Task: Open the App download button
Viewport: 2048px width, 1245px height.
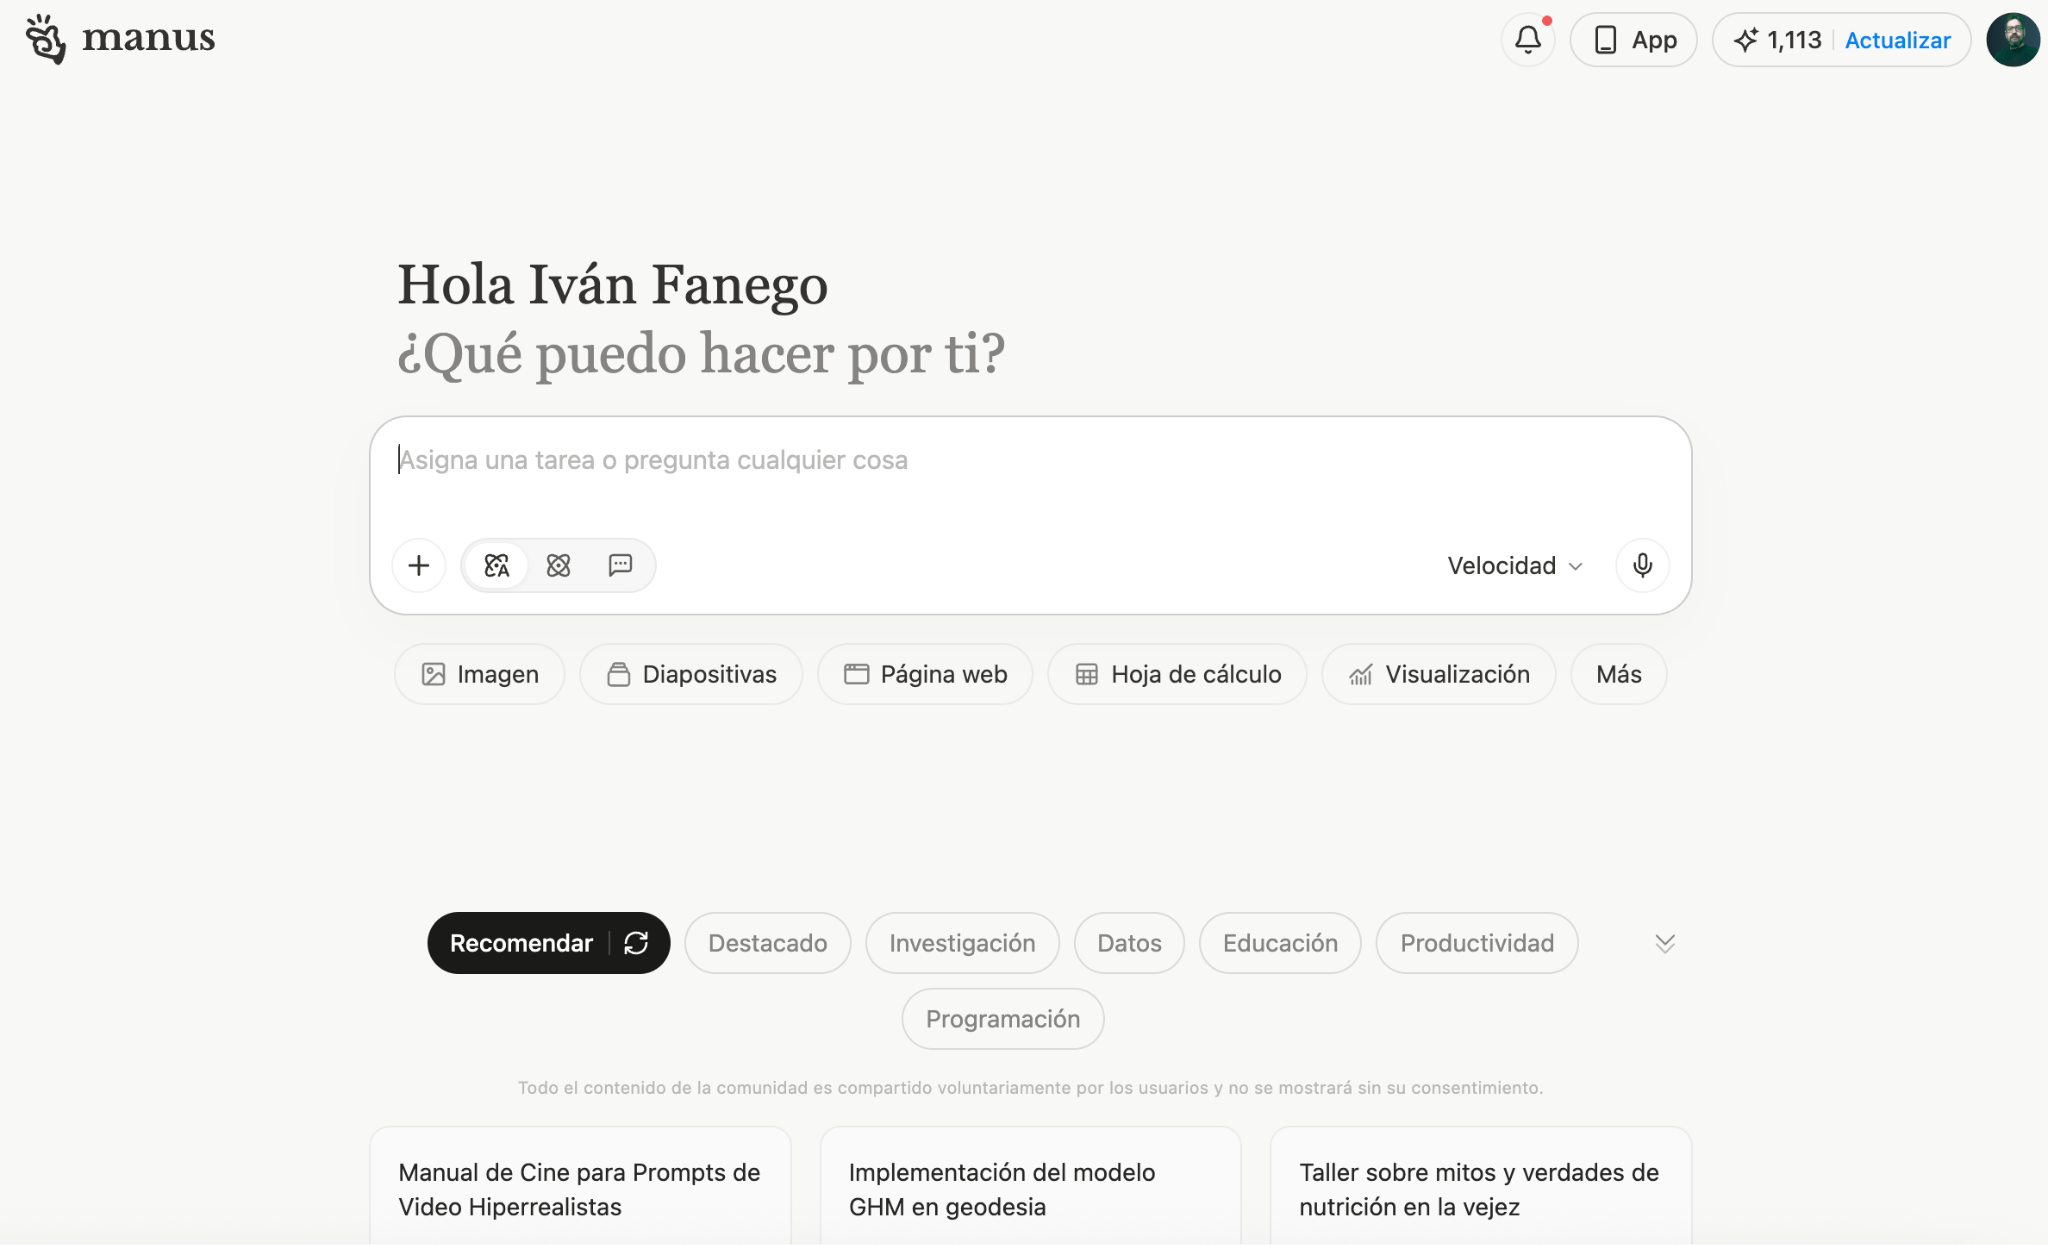Action: point(1634,39)
